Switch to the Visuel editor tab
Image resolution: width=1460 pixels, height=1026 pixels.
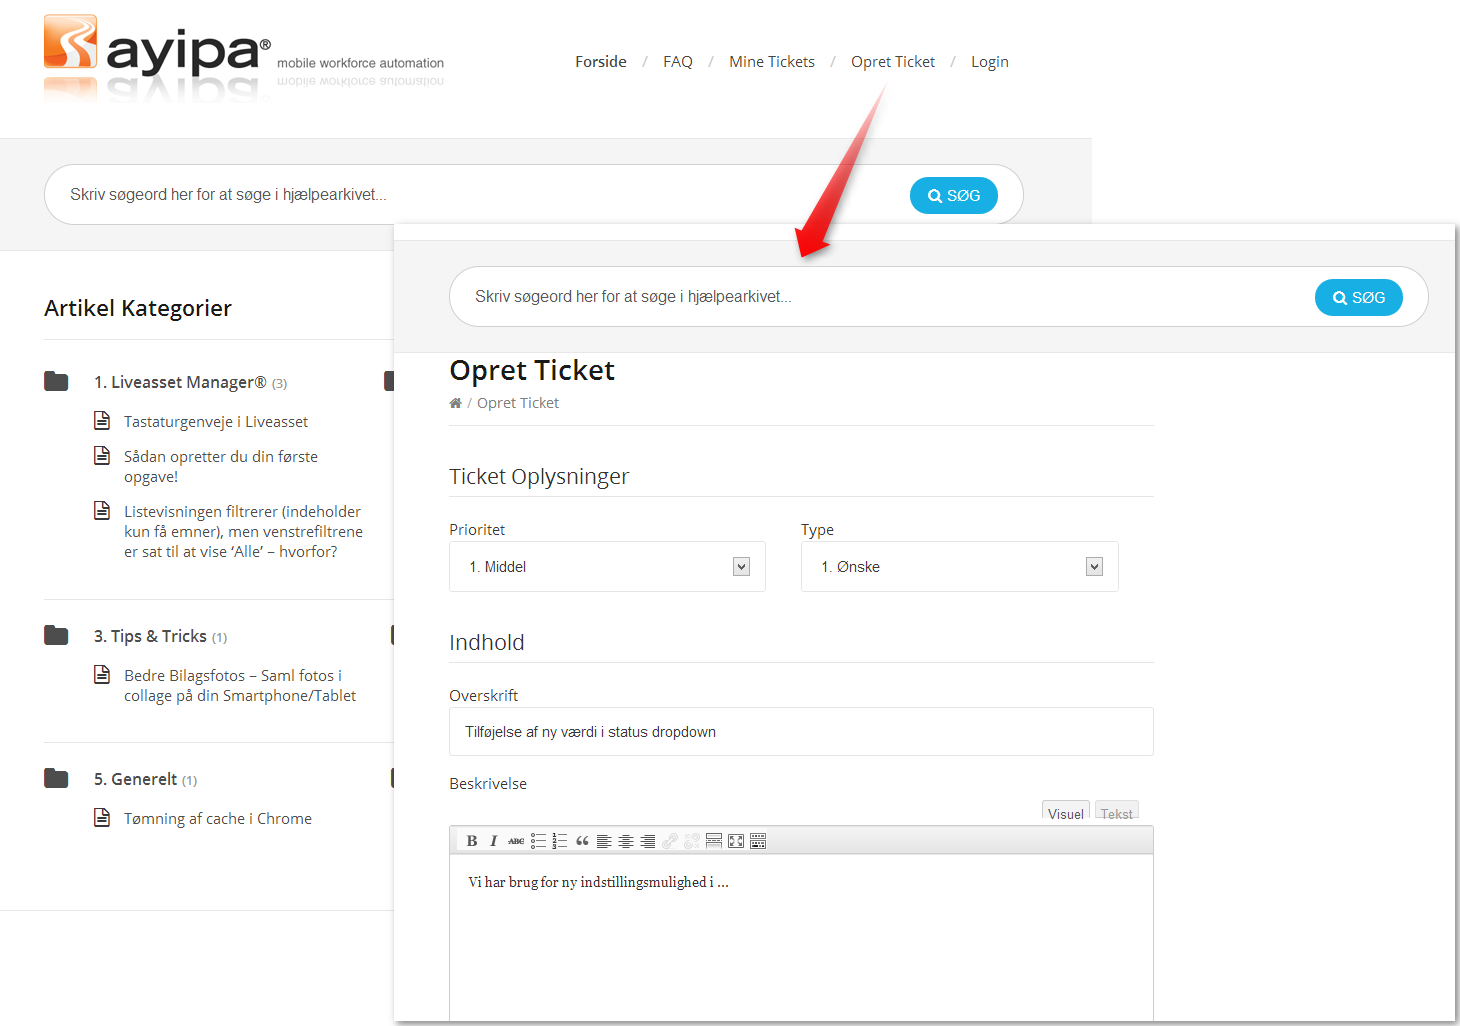(1065, 813)
